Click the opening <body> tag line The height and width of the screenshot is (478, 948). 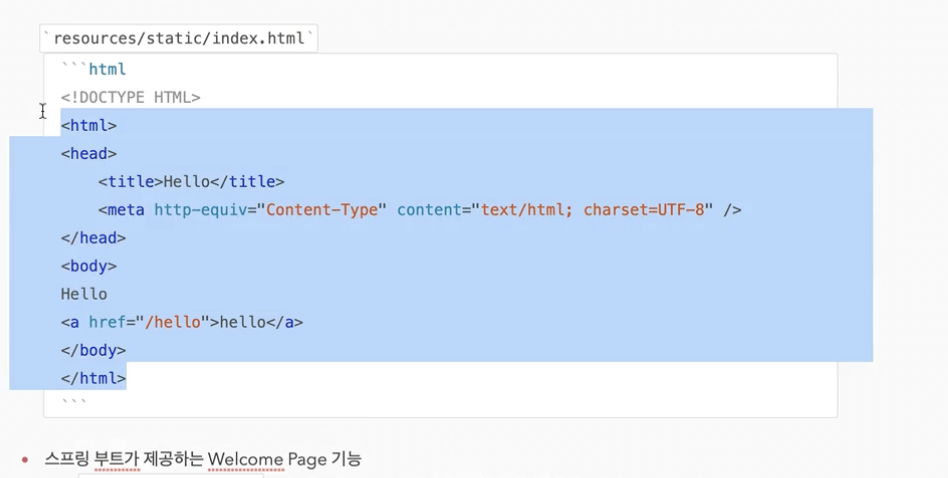pos(89,266)
